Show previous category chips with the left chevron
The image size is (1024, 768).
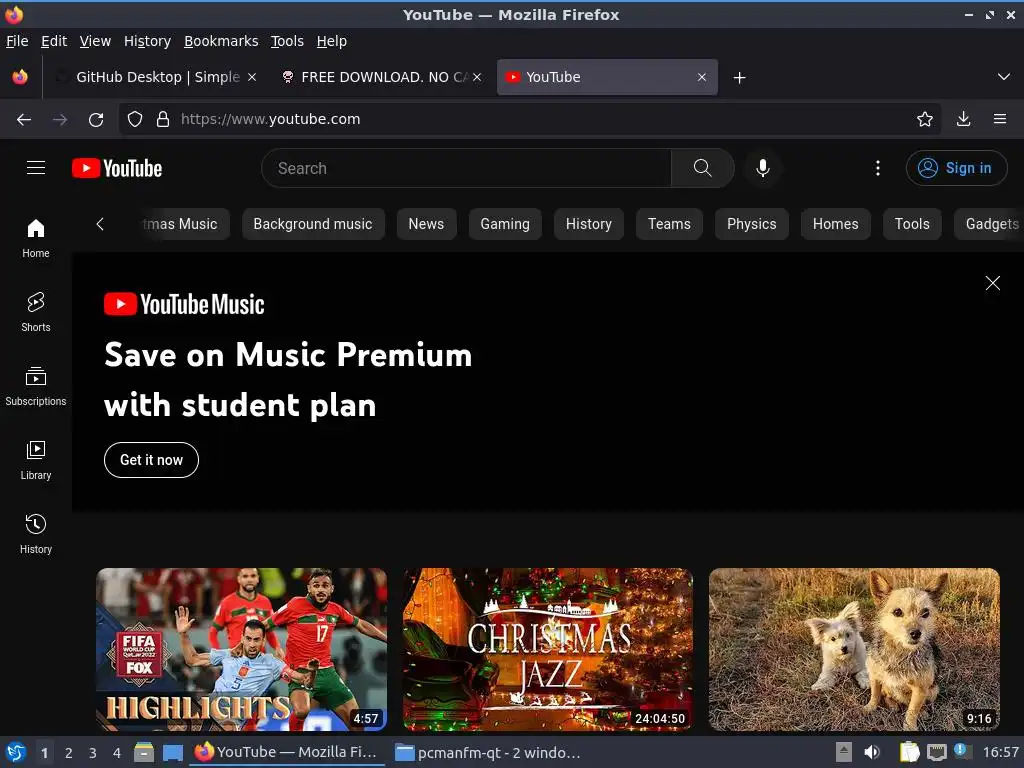tap(100, 224)
